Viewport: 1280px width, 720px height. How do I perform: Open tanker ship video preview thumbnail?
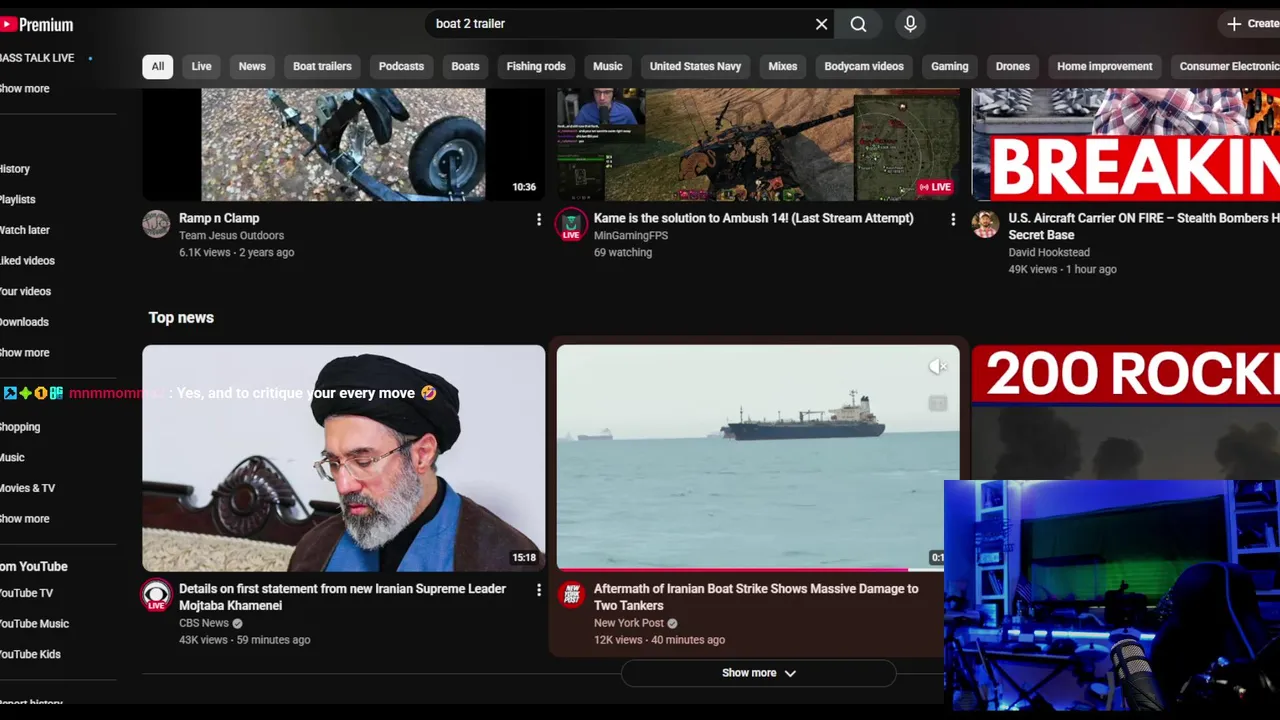tap(758, 458)
